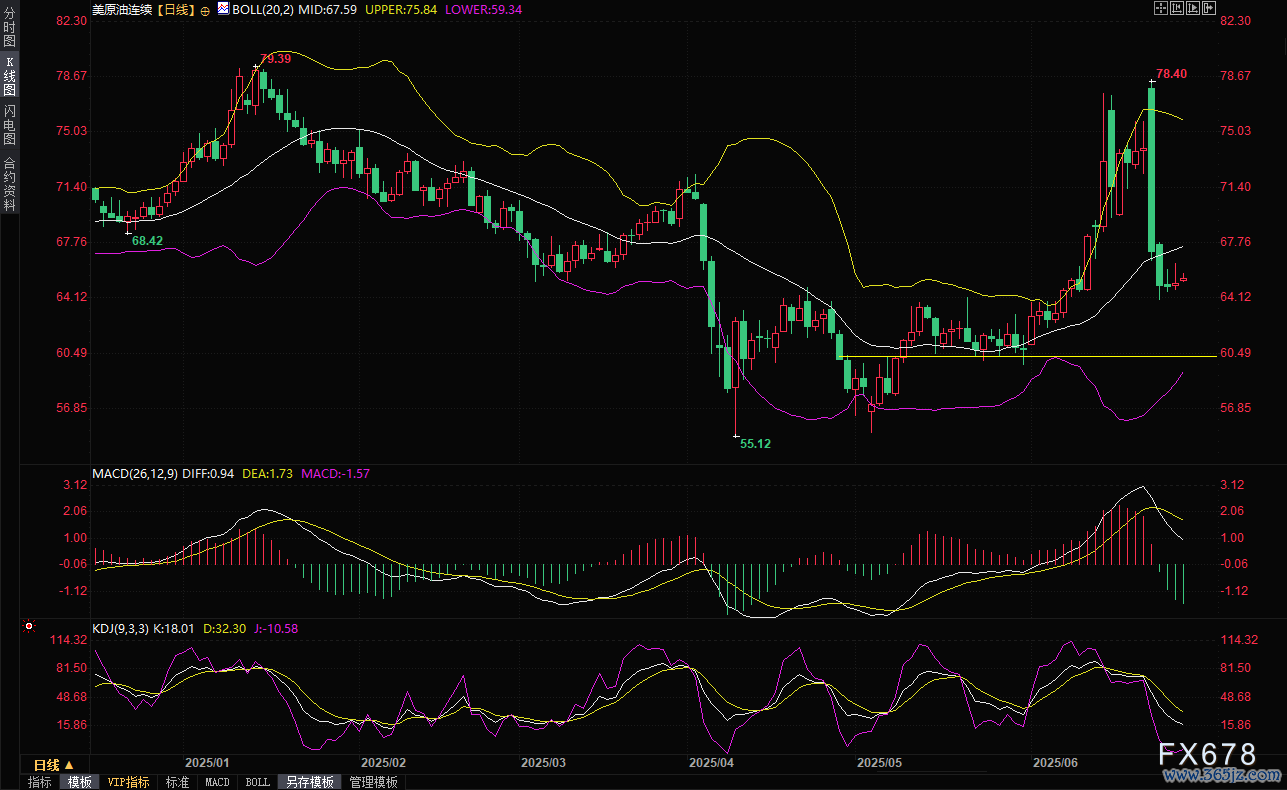The height and width of the screenshot is (790, 1287).
Task: Open the 合约资料 sidebar tab
Action: [x=9, y=183]
